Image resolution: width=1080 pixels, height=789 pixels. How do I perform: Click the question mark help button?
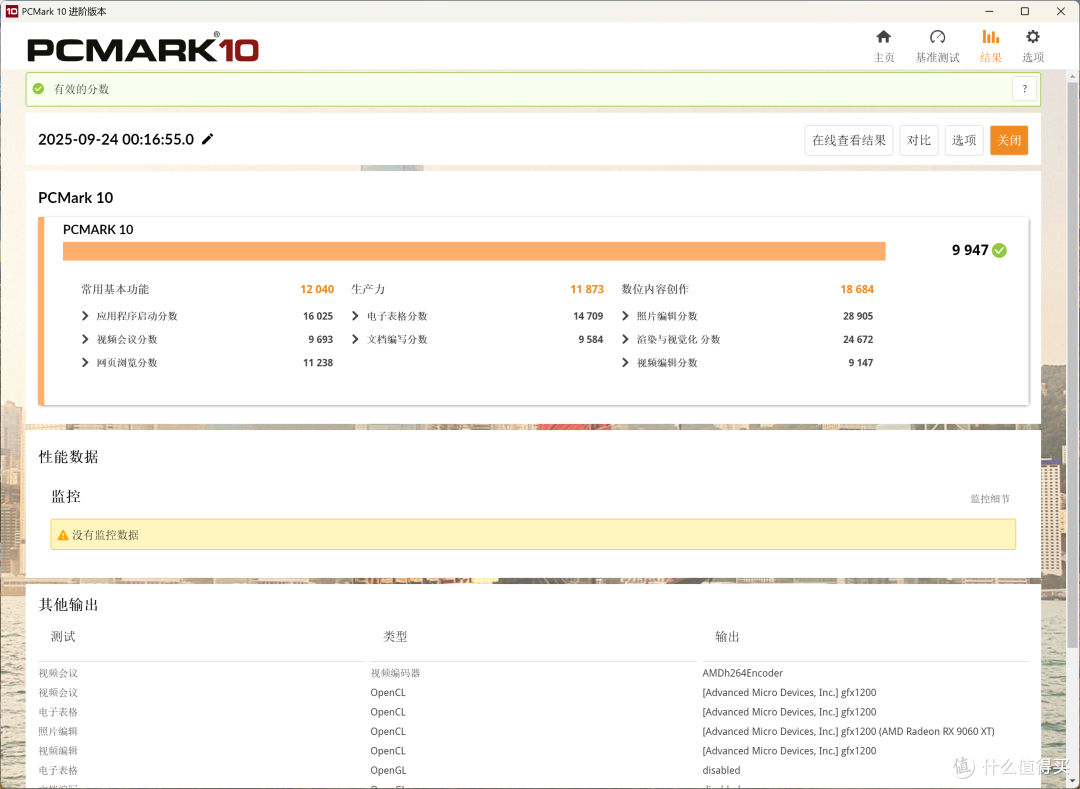pyautogui.click(x=1024, y=89)
